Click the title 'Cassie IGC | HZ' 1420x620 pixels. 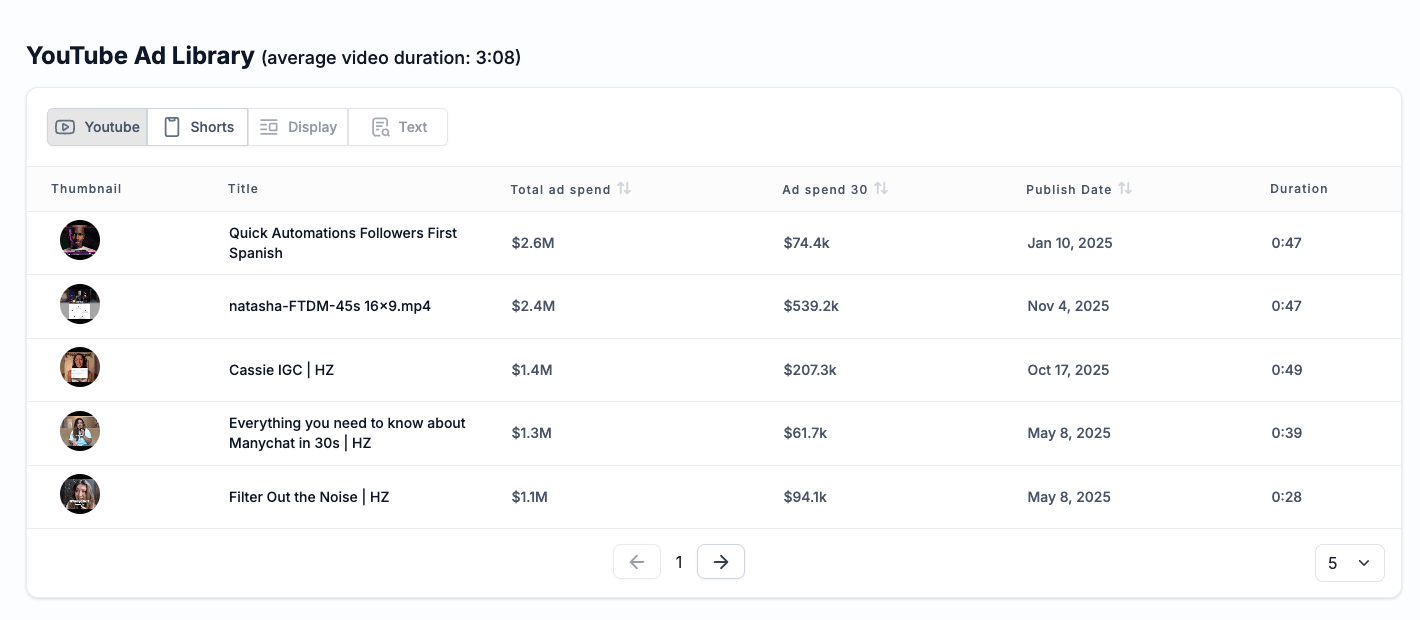(x=281, y=370)
